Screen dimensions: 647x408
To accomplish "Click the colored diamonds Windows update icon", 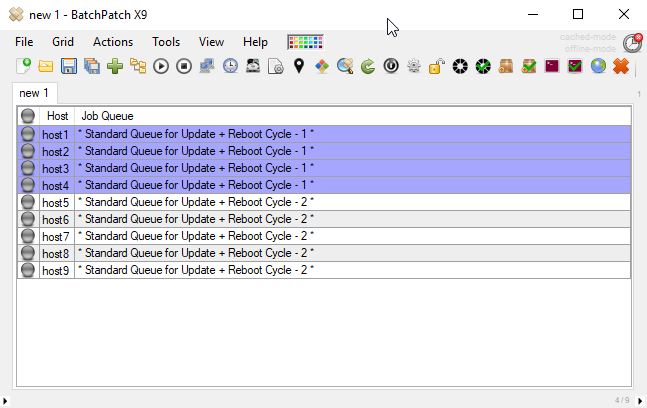I will (x=322, y=66).
